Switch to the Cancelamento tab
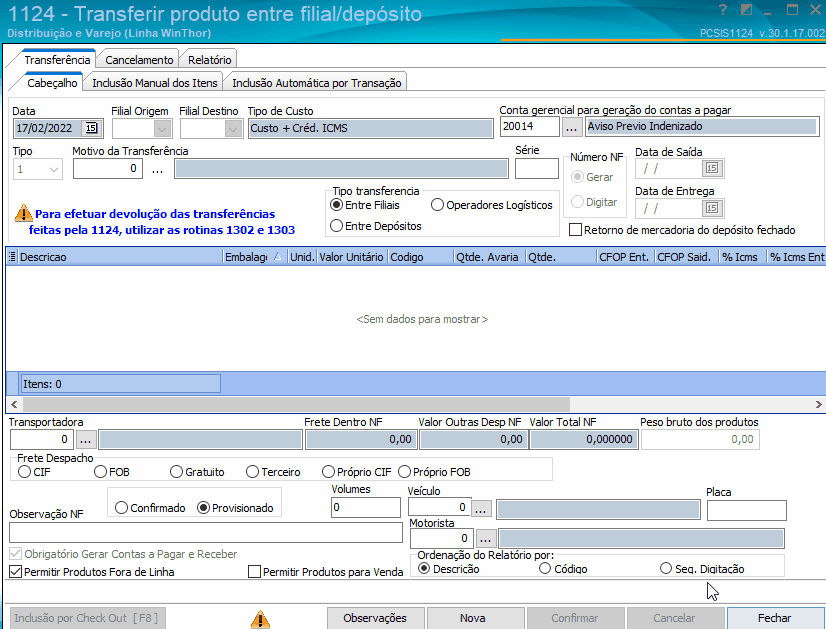The width and height of the screenshot is (826, 629). [x=139, y=60]
